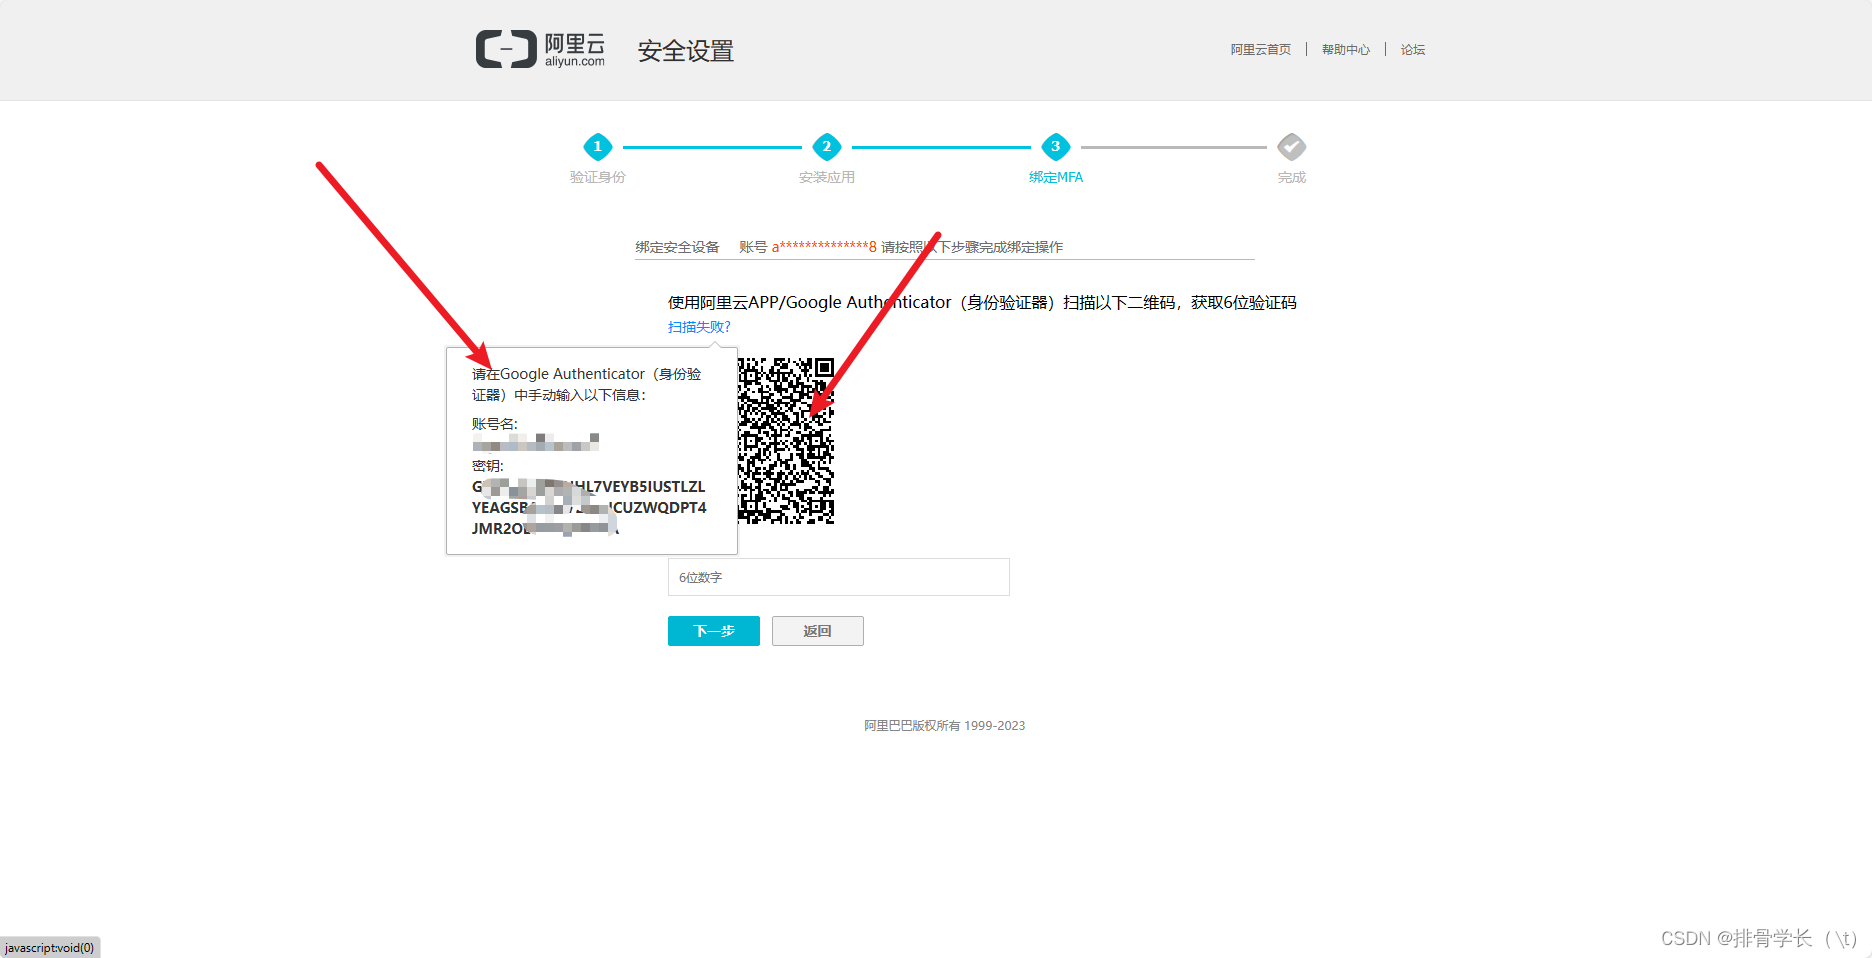Click step 3 绑定MFA diamond icon
This screenshot has width=1872, height=958.
[x=1056, y=146]
